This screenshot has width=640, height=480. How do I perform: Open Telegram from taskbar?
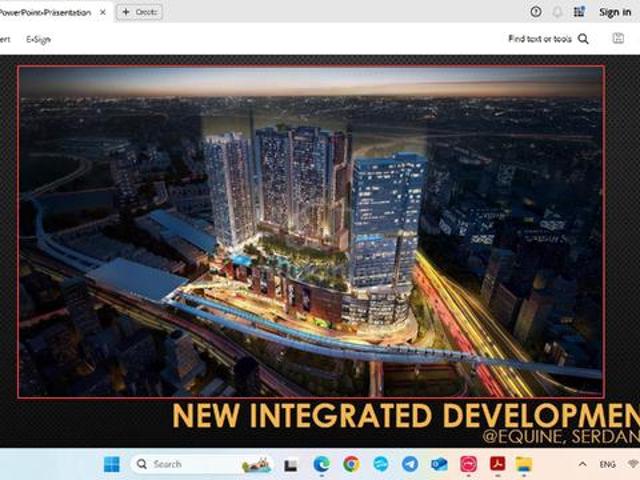tap(409, 464)
